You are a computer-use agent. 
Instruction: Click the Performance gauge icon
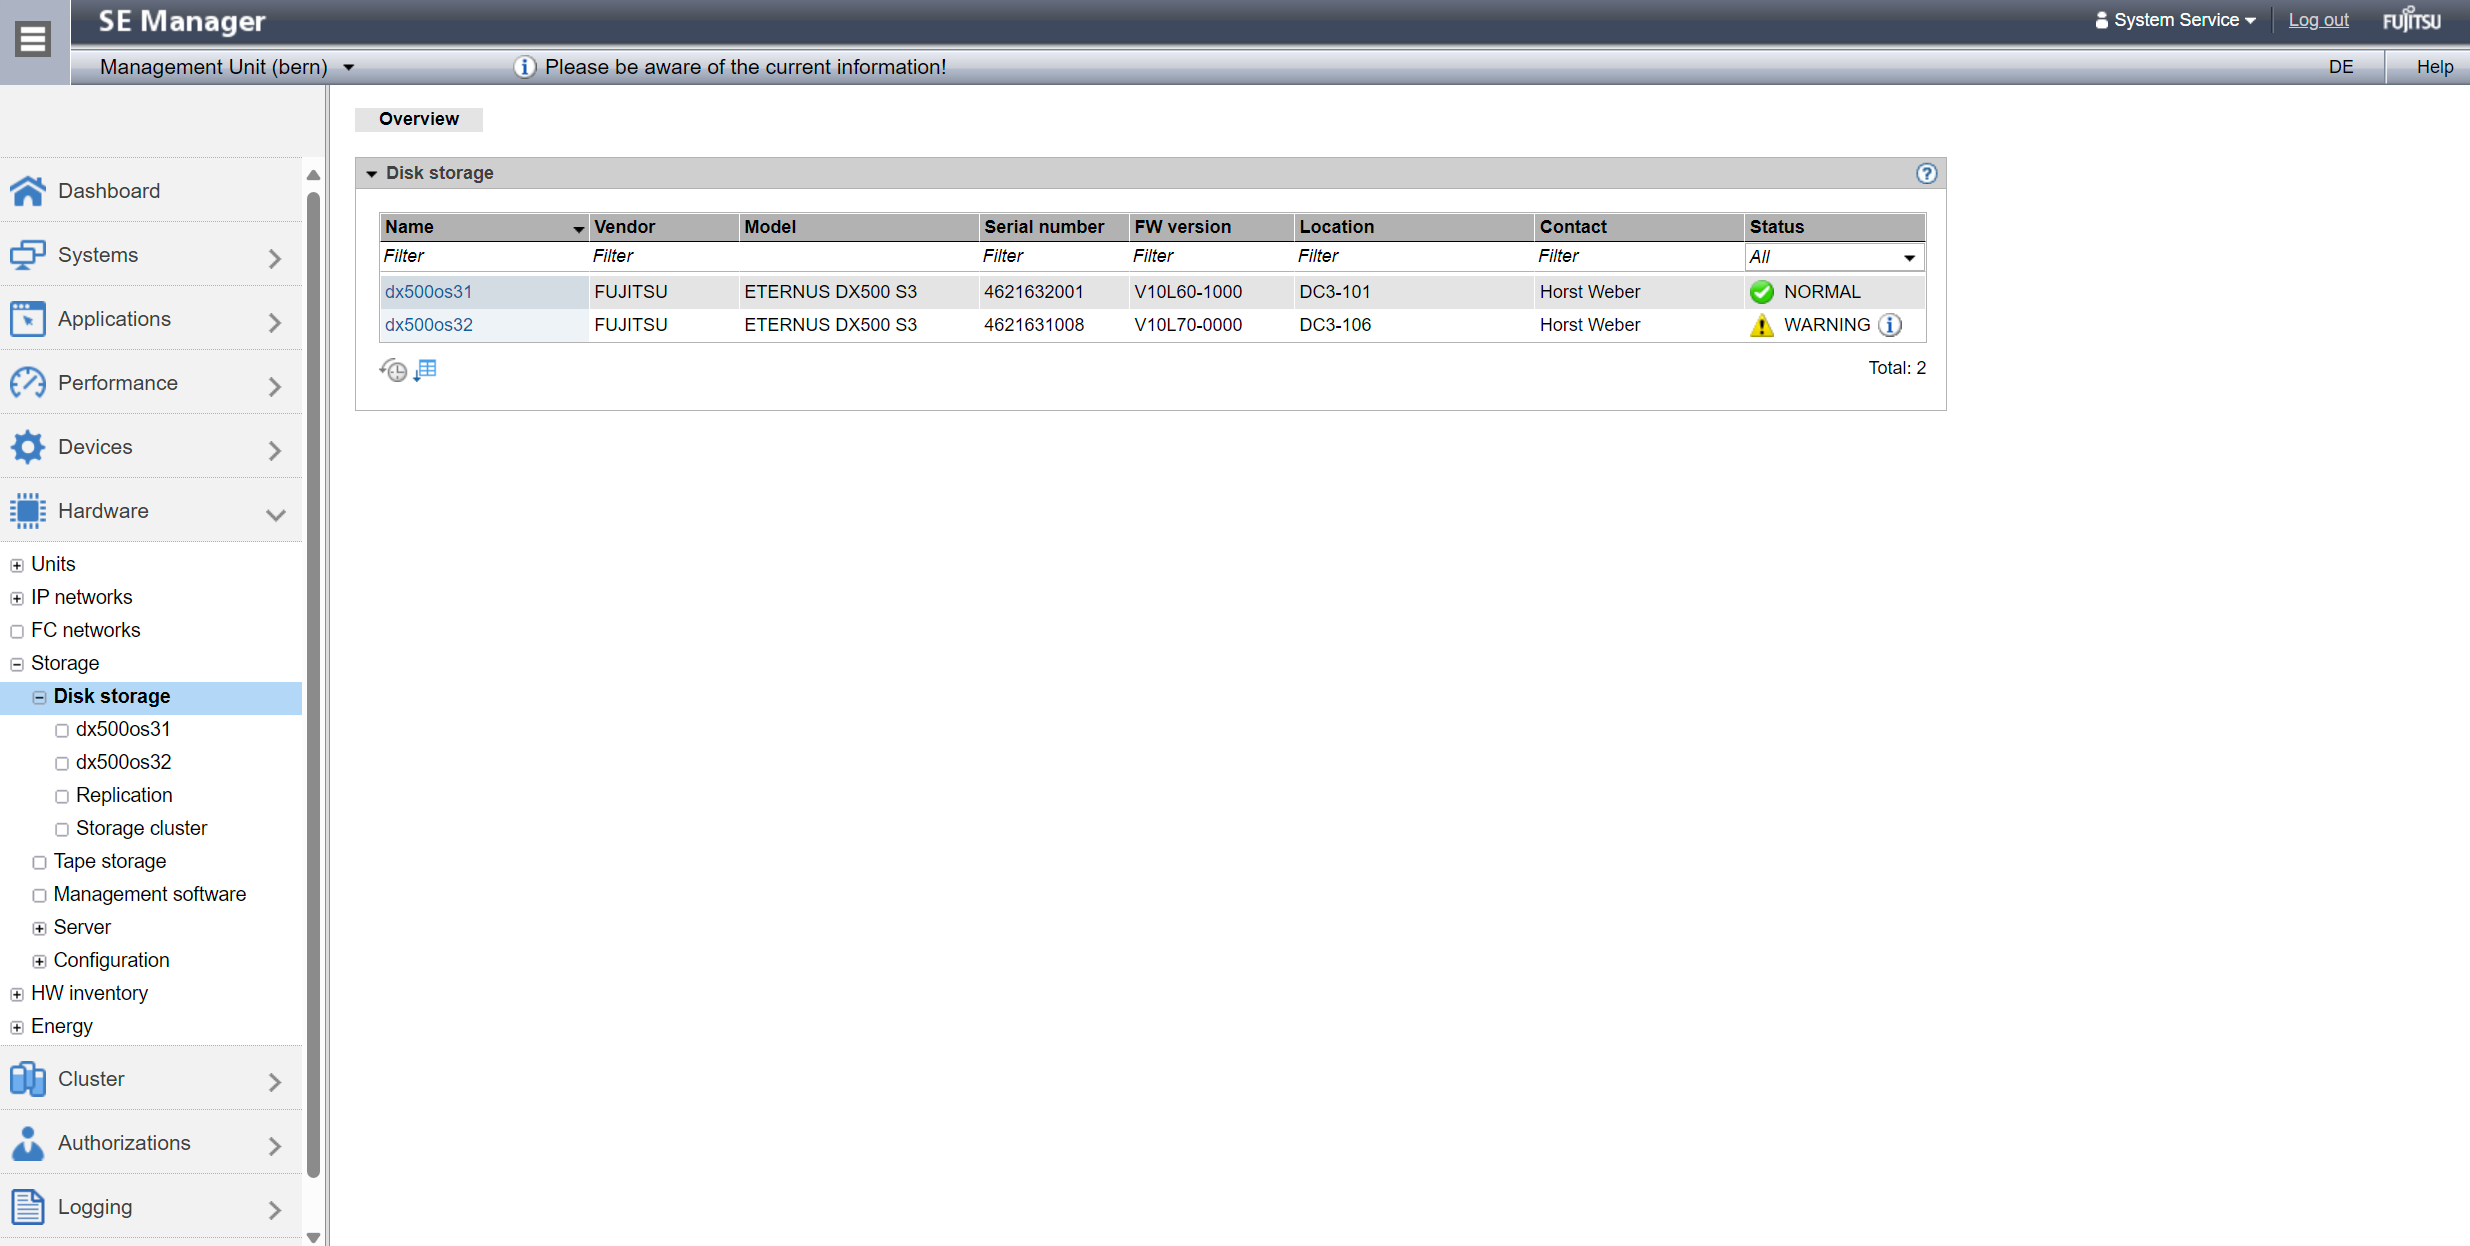(x=28, y=383)
